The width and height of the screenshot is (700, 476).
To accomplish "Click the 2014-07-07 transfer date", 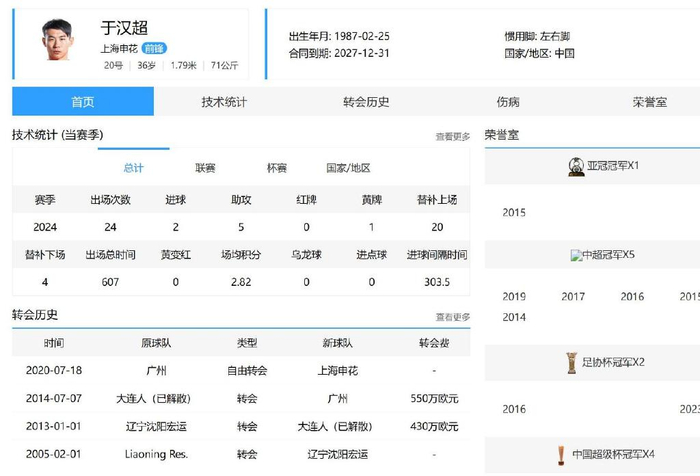I will [x=54, y=398].
